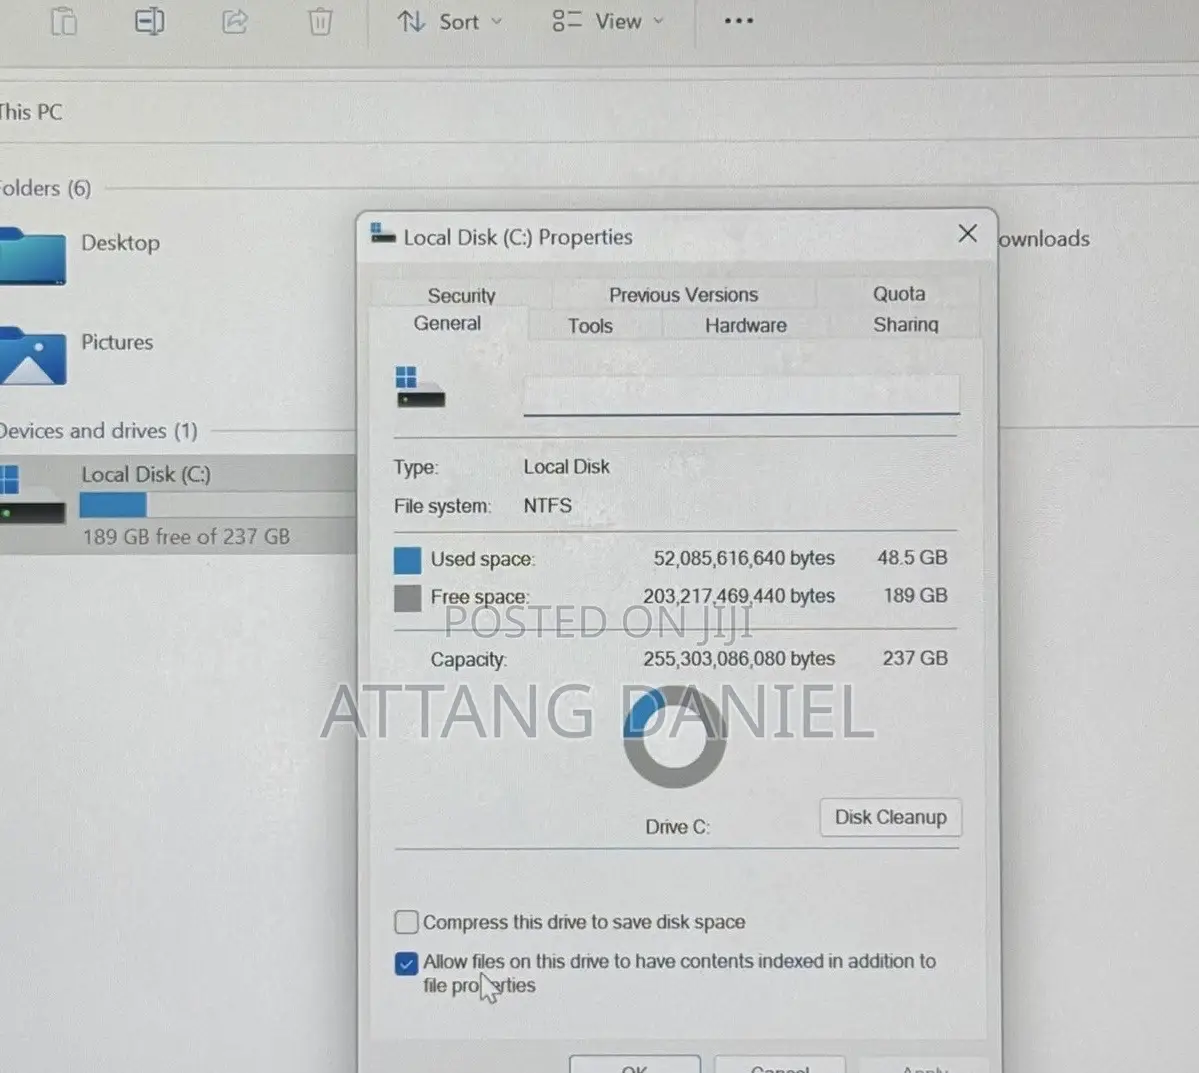Viewport: 1199px width, 1073px height.
Task: Switch to the Sharing tab
Action: (905, 324)
